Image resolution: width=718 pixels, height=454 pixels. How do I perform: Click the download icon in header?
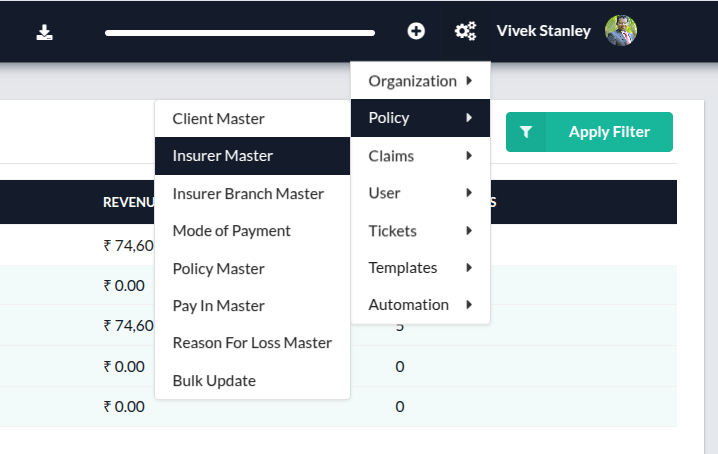point(44,32)
